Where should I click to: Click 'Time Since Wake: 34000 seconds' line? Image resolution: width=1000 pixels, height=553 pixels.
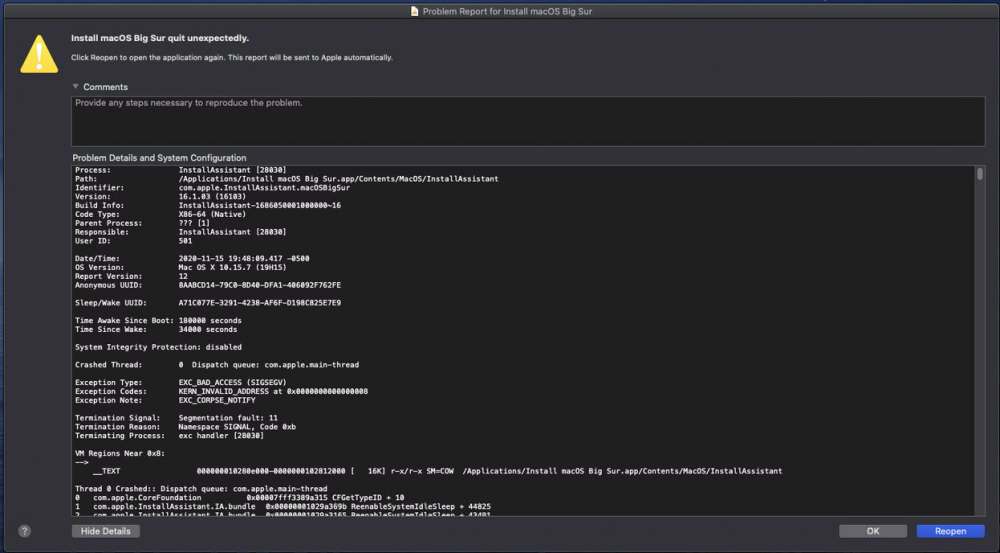(x=156, y=330)
